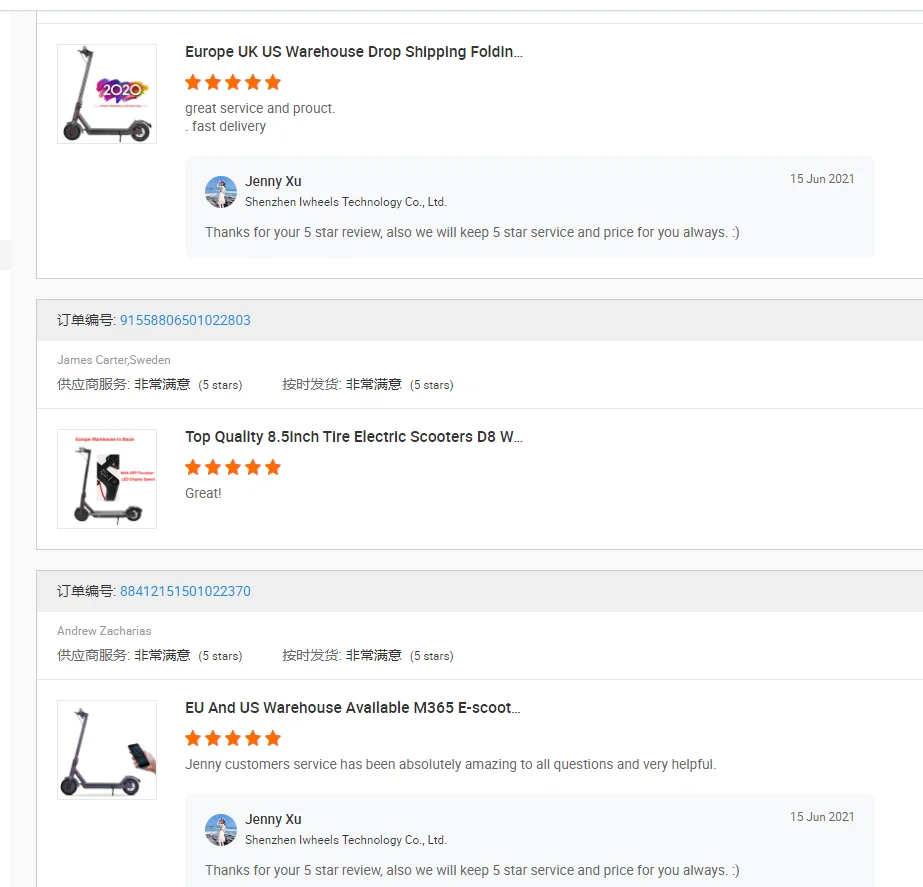Click Jenny Xu's avatar in the first reply
Image resolution: width=923 pixels, height=887 pixels.
(x=221, y=192)
